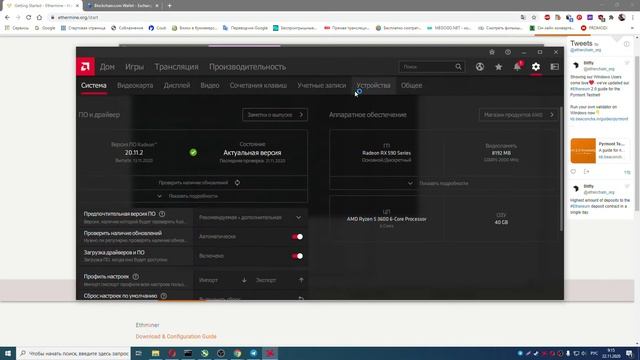Click the Tweets info icon on webpage
Image resolution: width=640 pixels, height=360 pixels.
click(627, 44)
